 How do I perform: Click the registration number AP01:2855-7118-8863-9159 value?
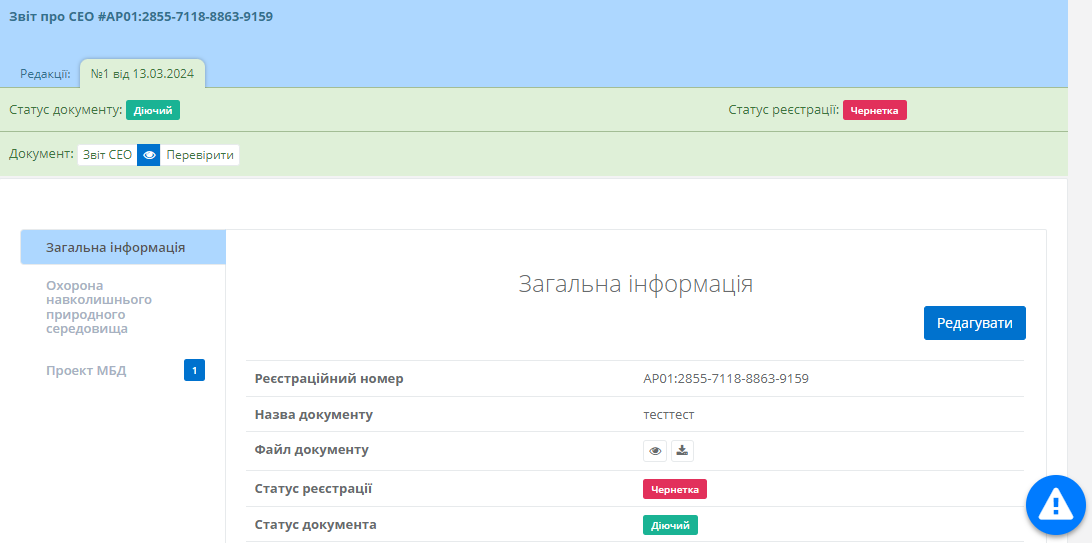[x=725, y=378]
